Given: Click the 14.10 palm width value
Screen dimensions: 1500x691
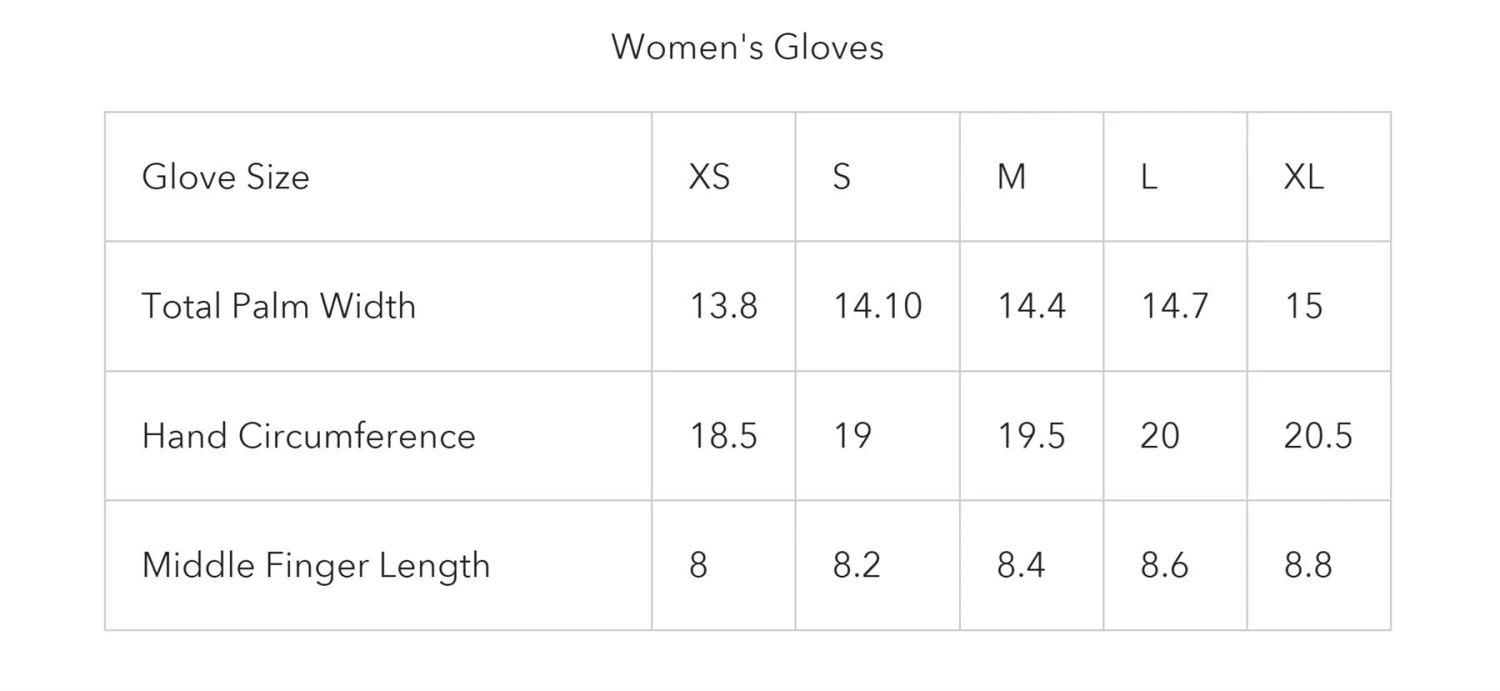Looking at the screenshot, I should click(x=877, y=306).
